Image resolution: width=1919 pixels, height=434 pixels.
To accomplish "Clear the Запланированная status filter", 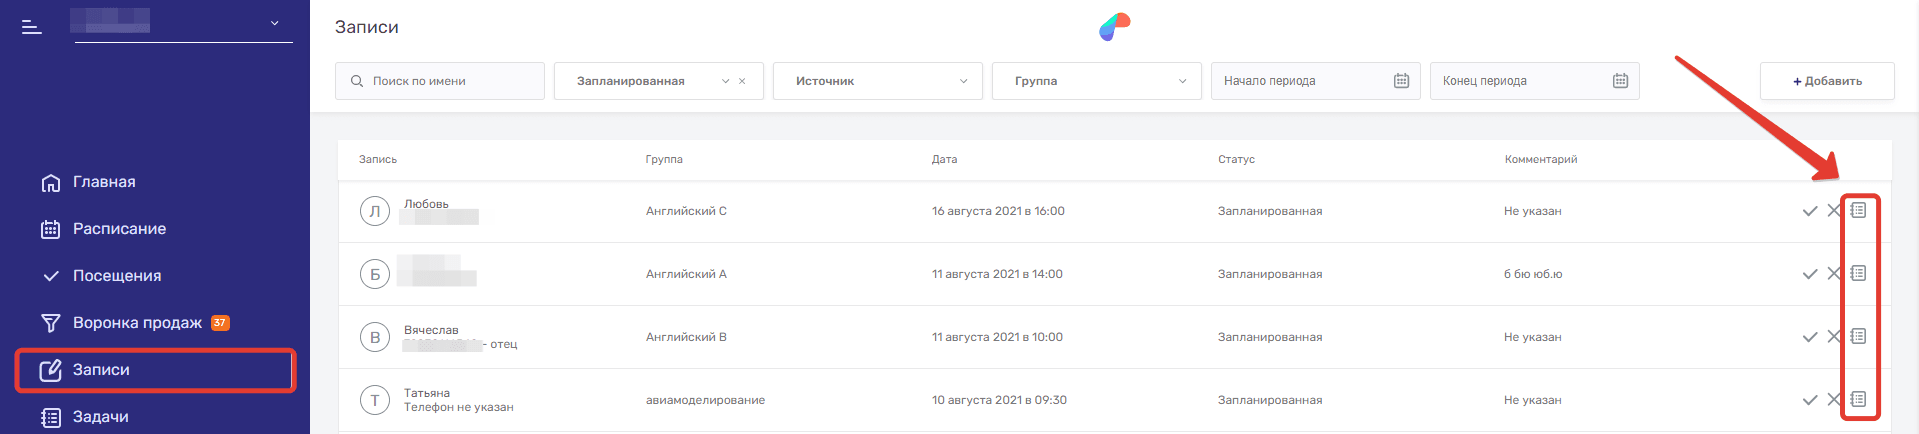I will [x=742, y=82].
